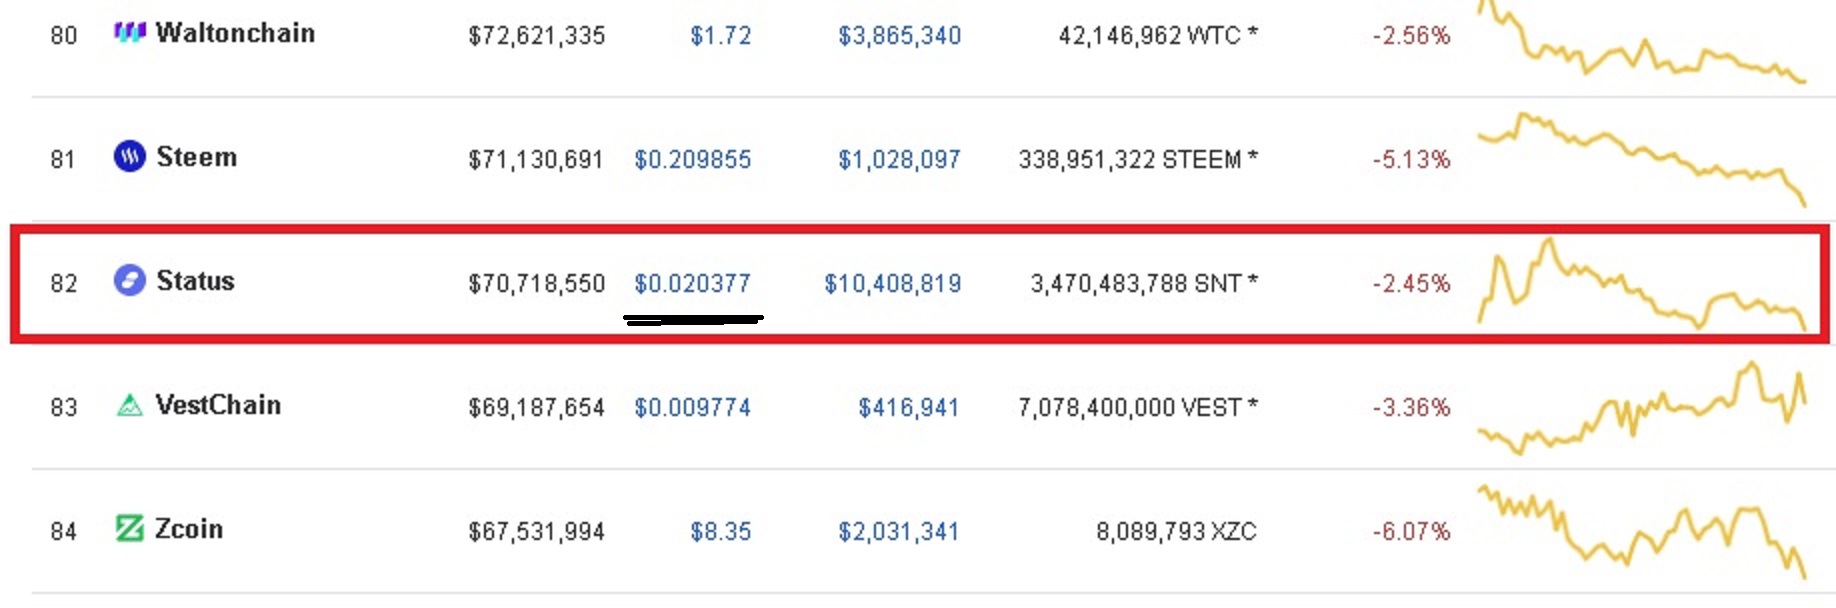Open the Waltonchain coin page
Viewport: 1836px width, 608px height.
click(x=235, y=33)
